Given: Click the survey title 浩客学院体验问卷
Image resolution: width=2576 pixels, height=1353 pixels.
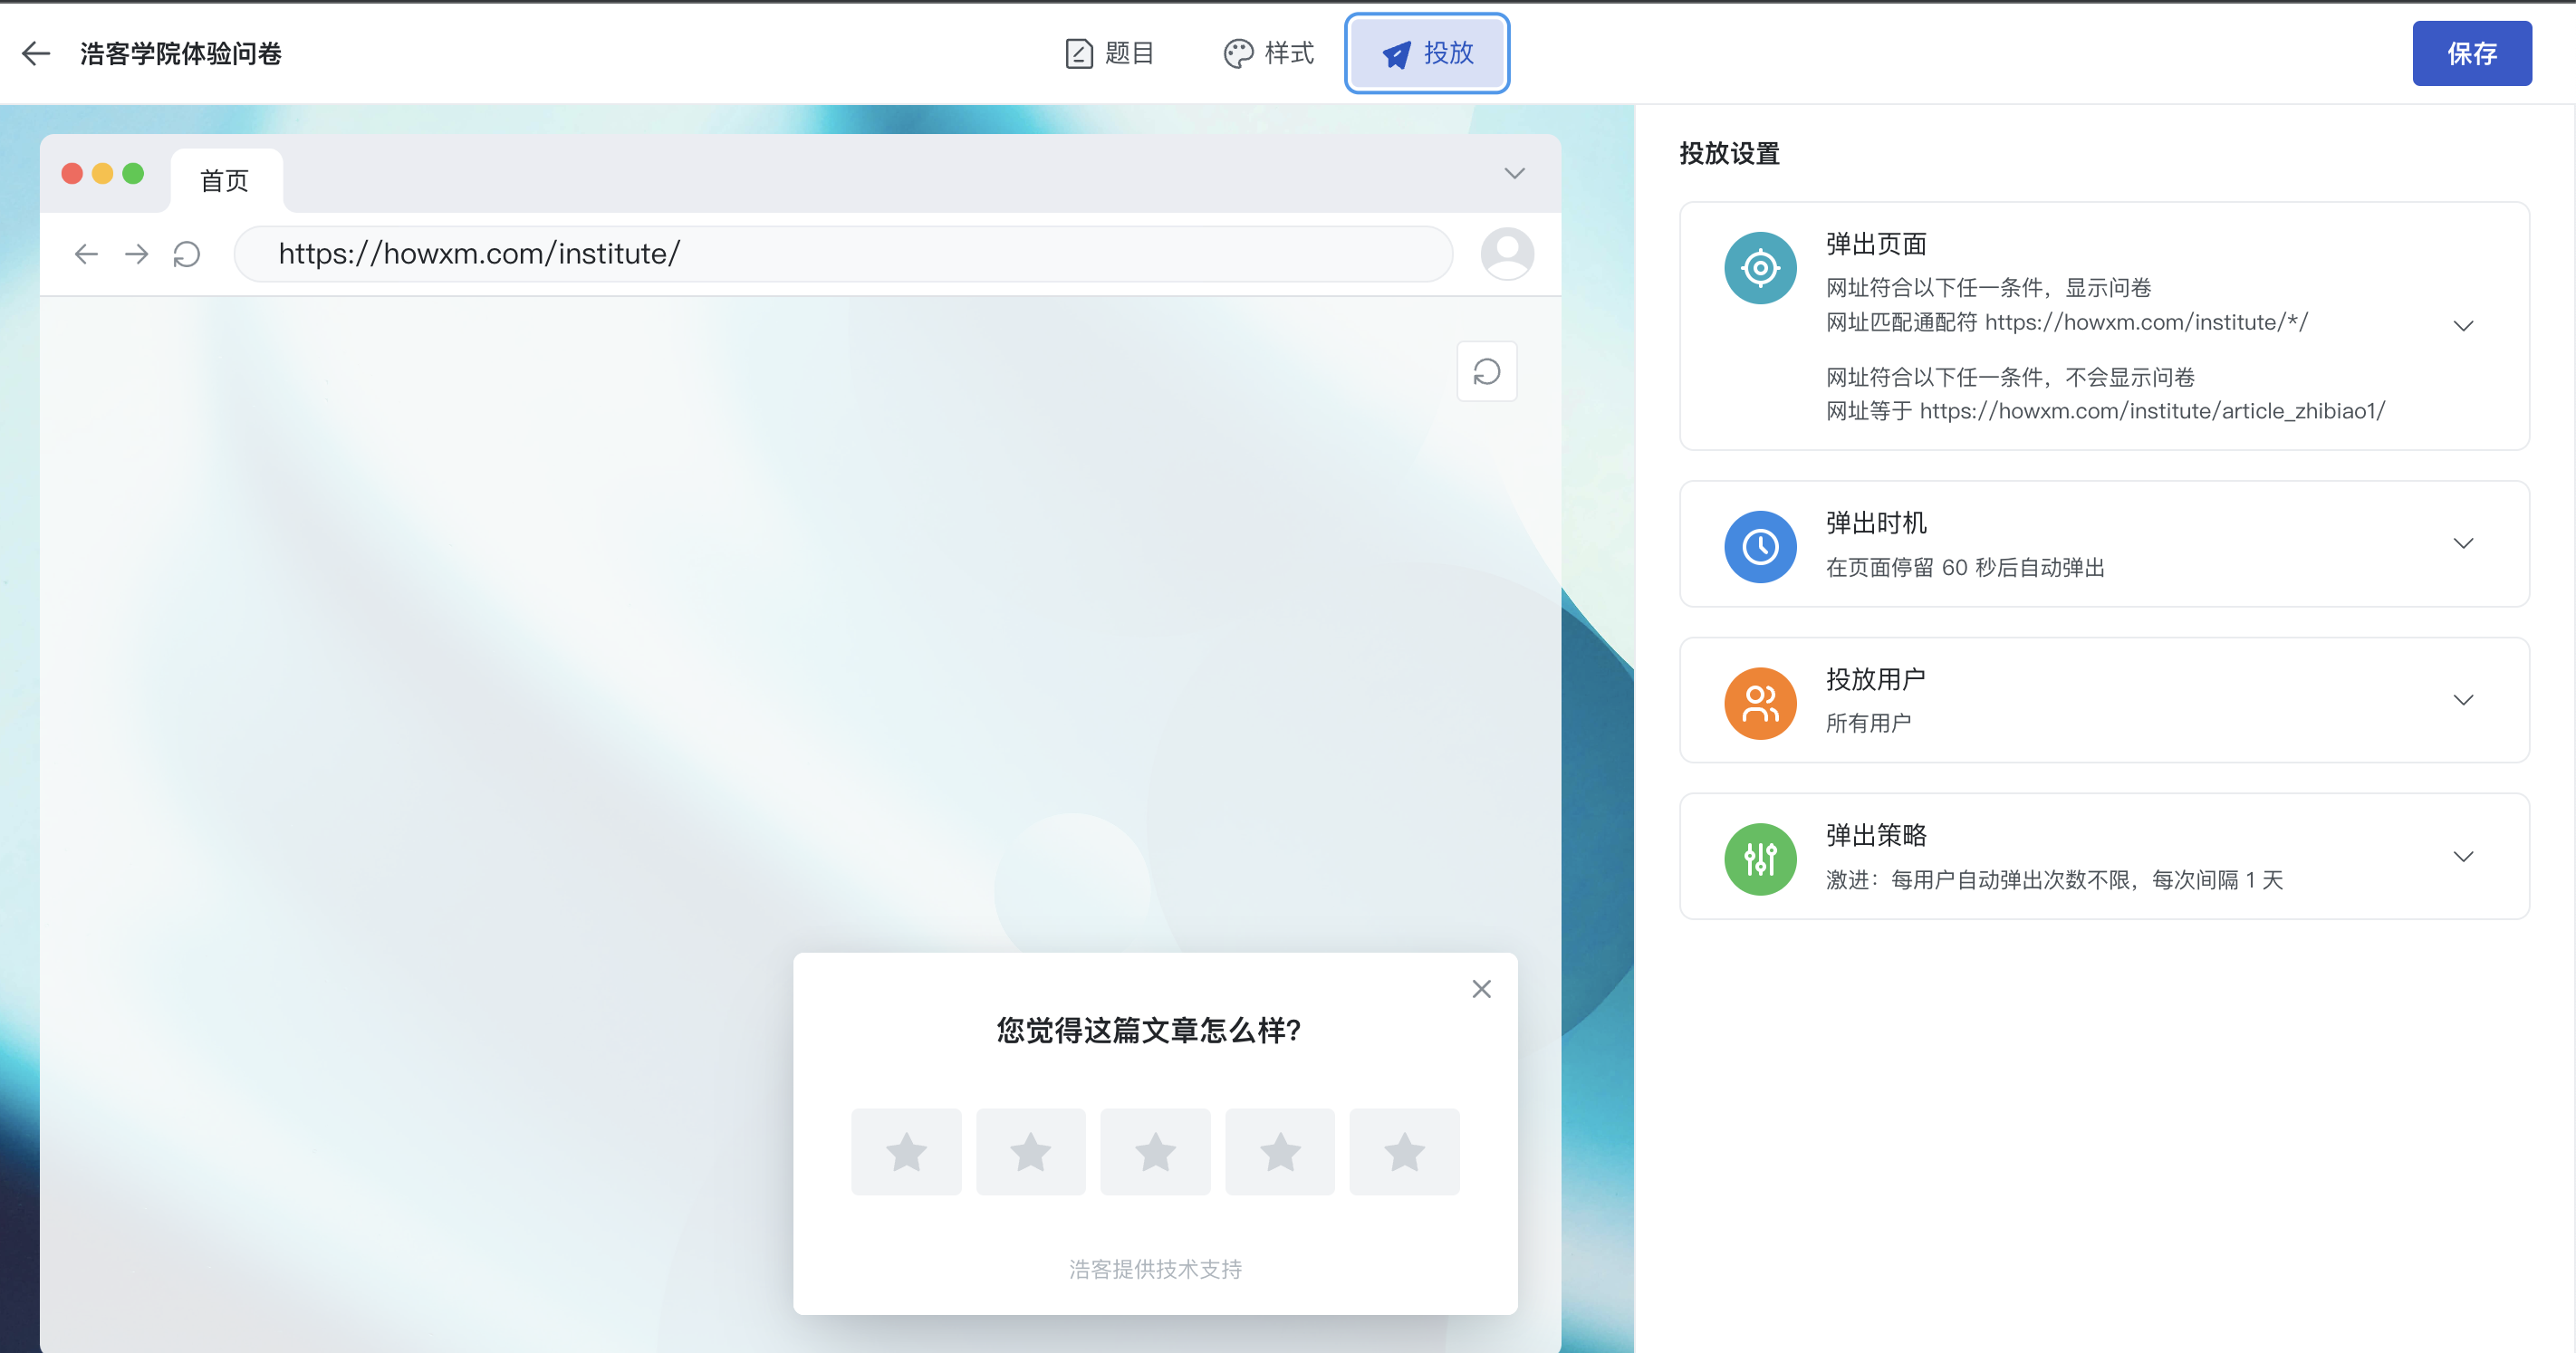Looking at the screenshot, I should 181,53.
